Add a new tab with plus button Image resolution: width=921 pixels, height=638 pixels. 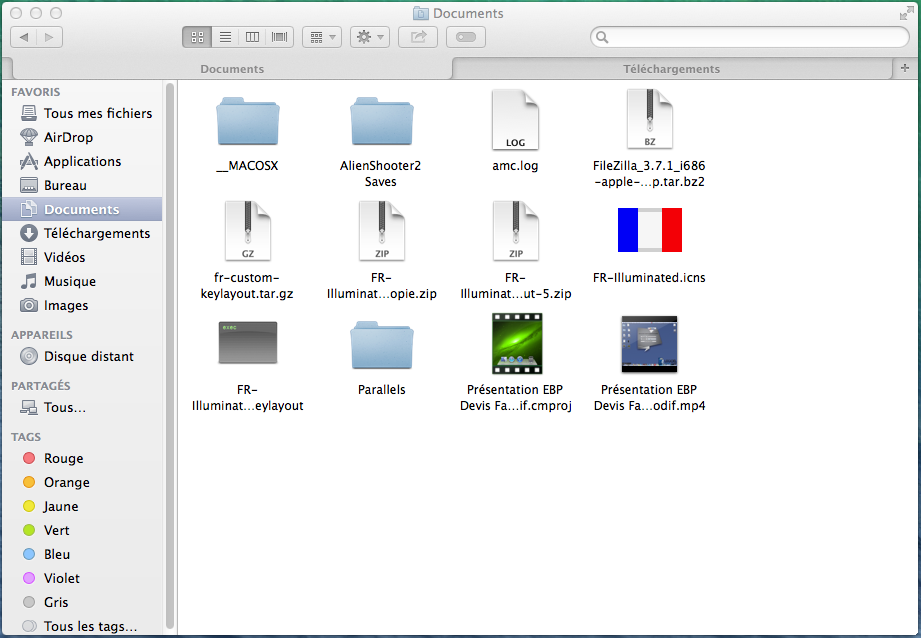[905, 68]
